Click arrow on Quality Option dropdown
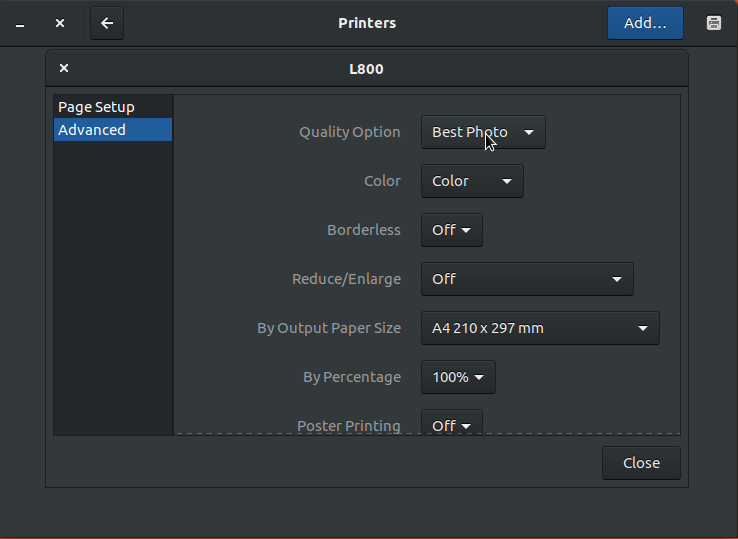 pos(529,132)
